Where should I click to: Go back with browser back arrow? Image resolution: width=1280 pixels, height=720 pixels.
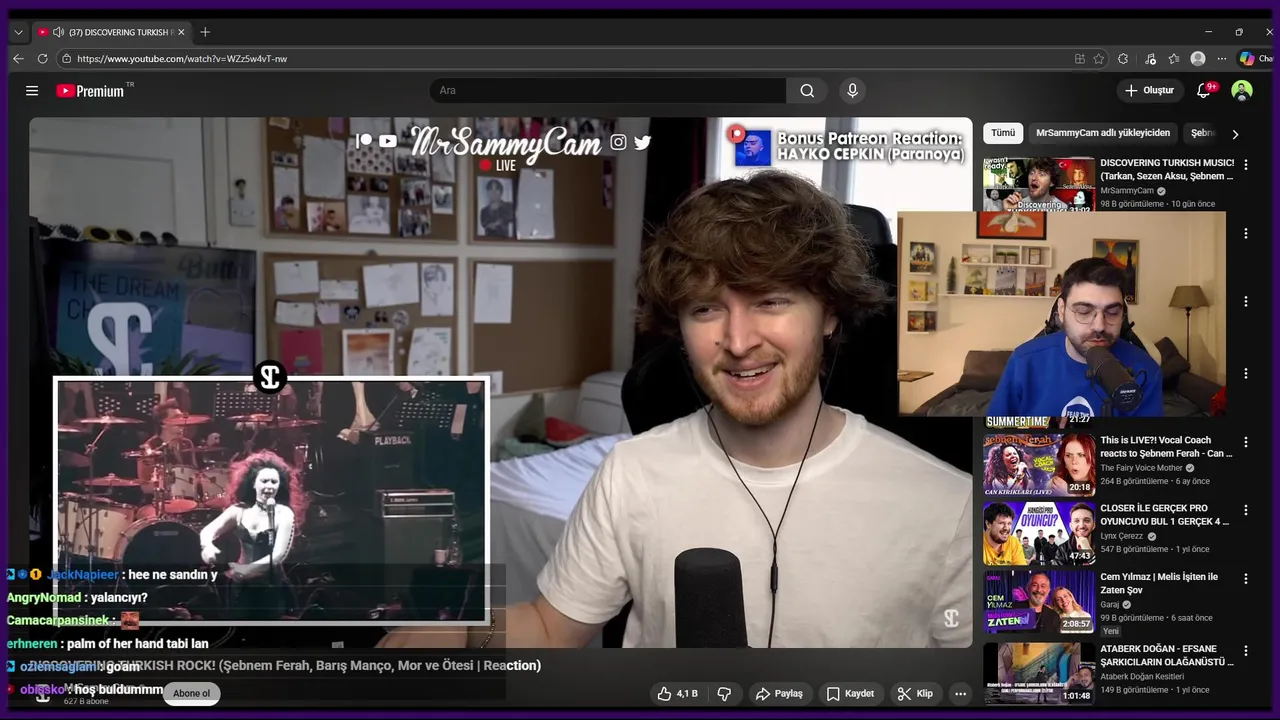tap(18, 59)
